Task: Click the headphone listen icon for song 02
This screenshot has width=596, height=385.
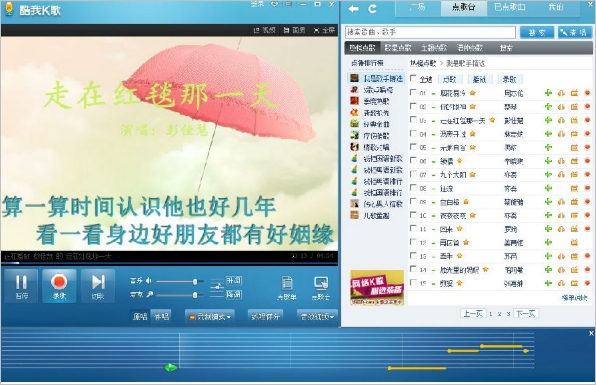Action: click(x=561, y=107)
